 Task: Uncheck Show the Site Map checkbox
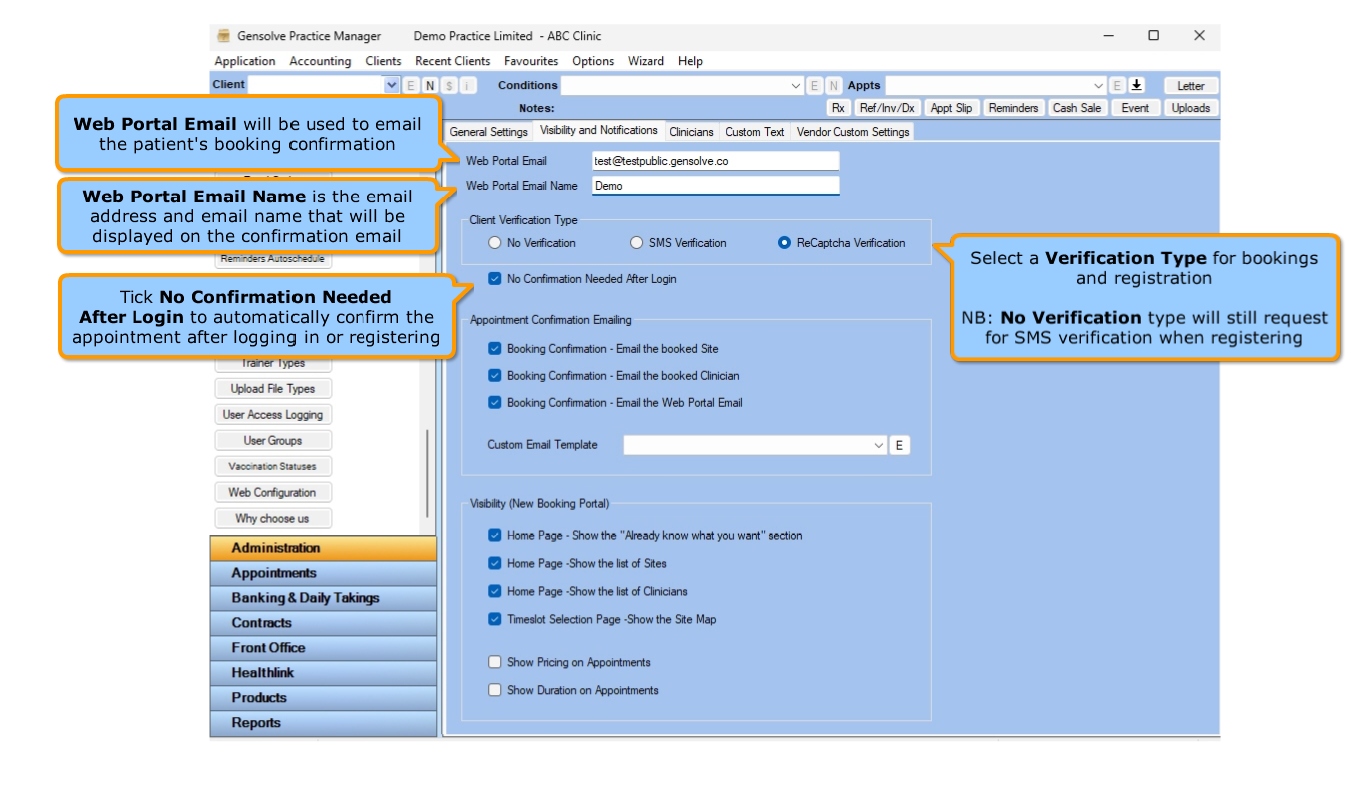[494, 620]
